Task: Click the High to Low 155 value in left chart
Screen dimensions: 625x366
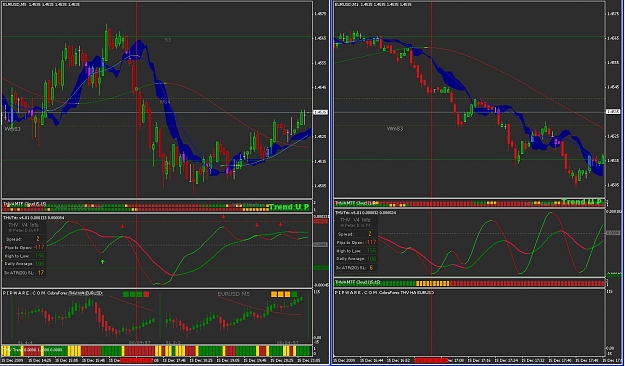Action: pos(39,256)
